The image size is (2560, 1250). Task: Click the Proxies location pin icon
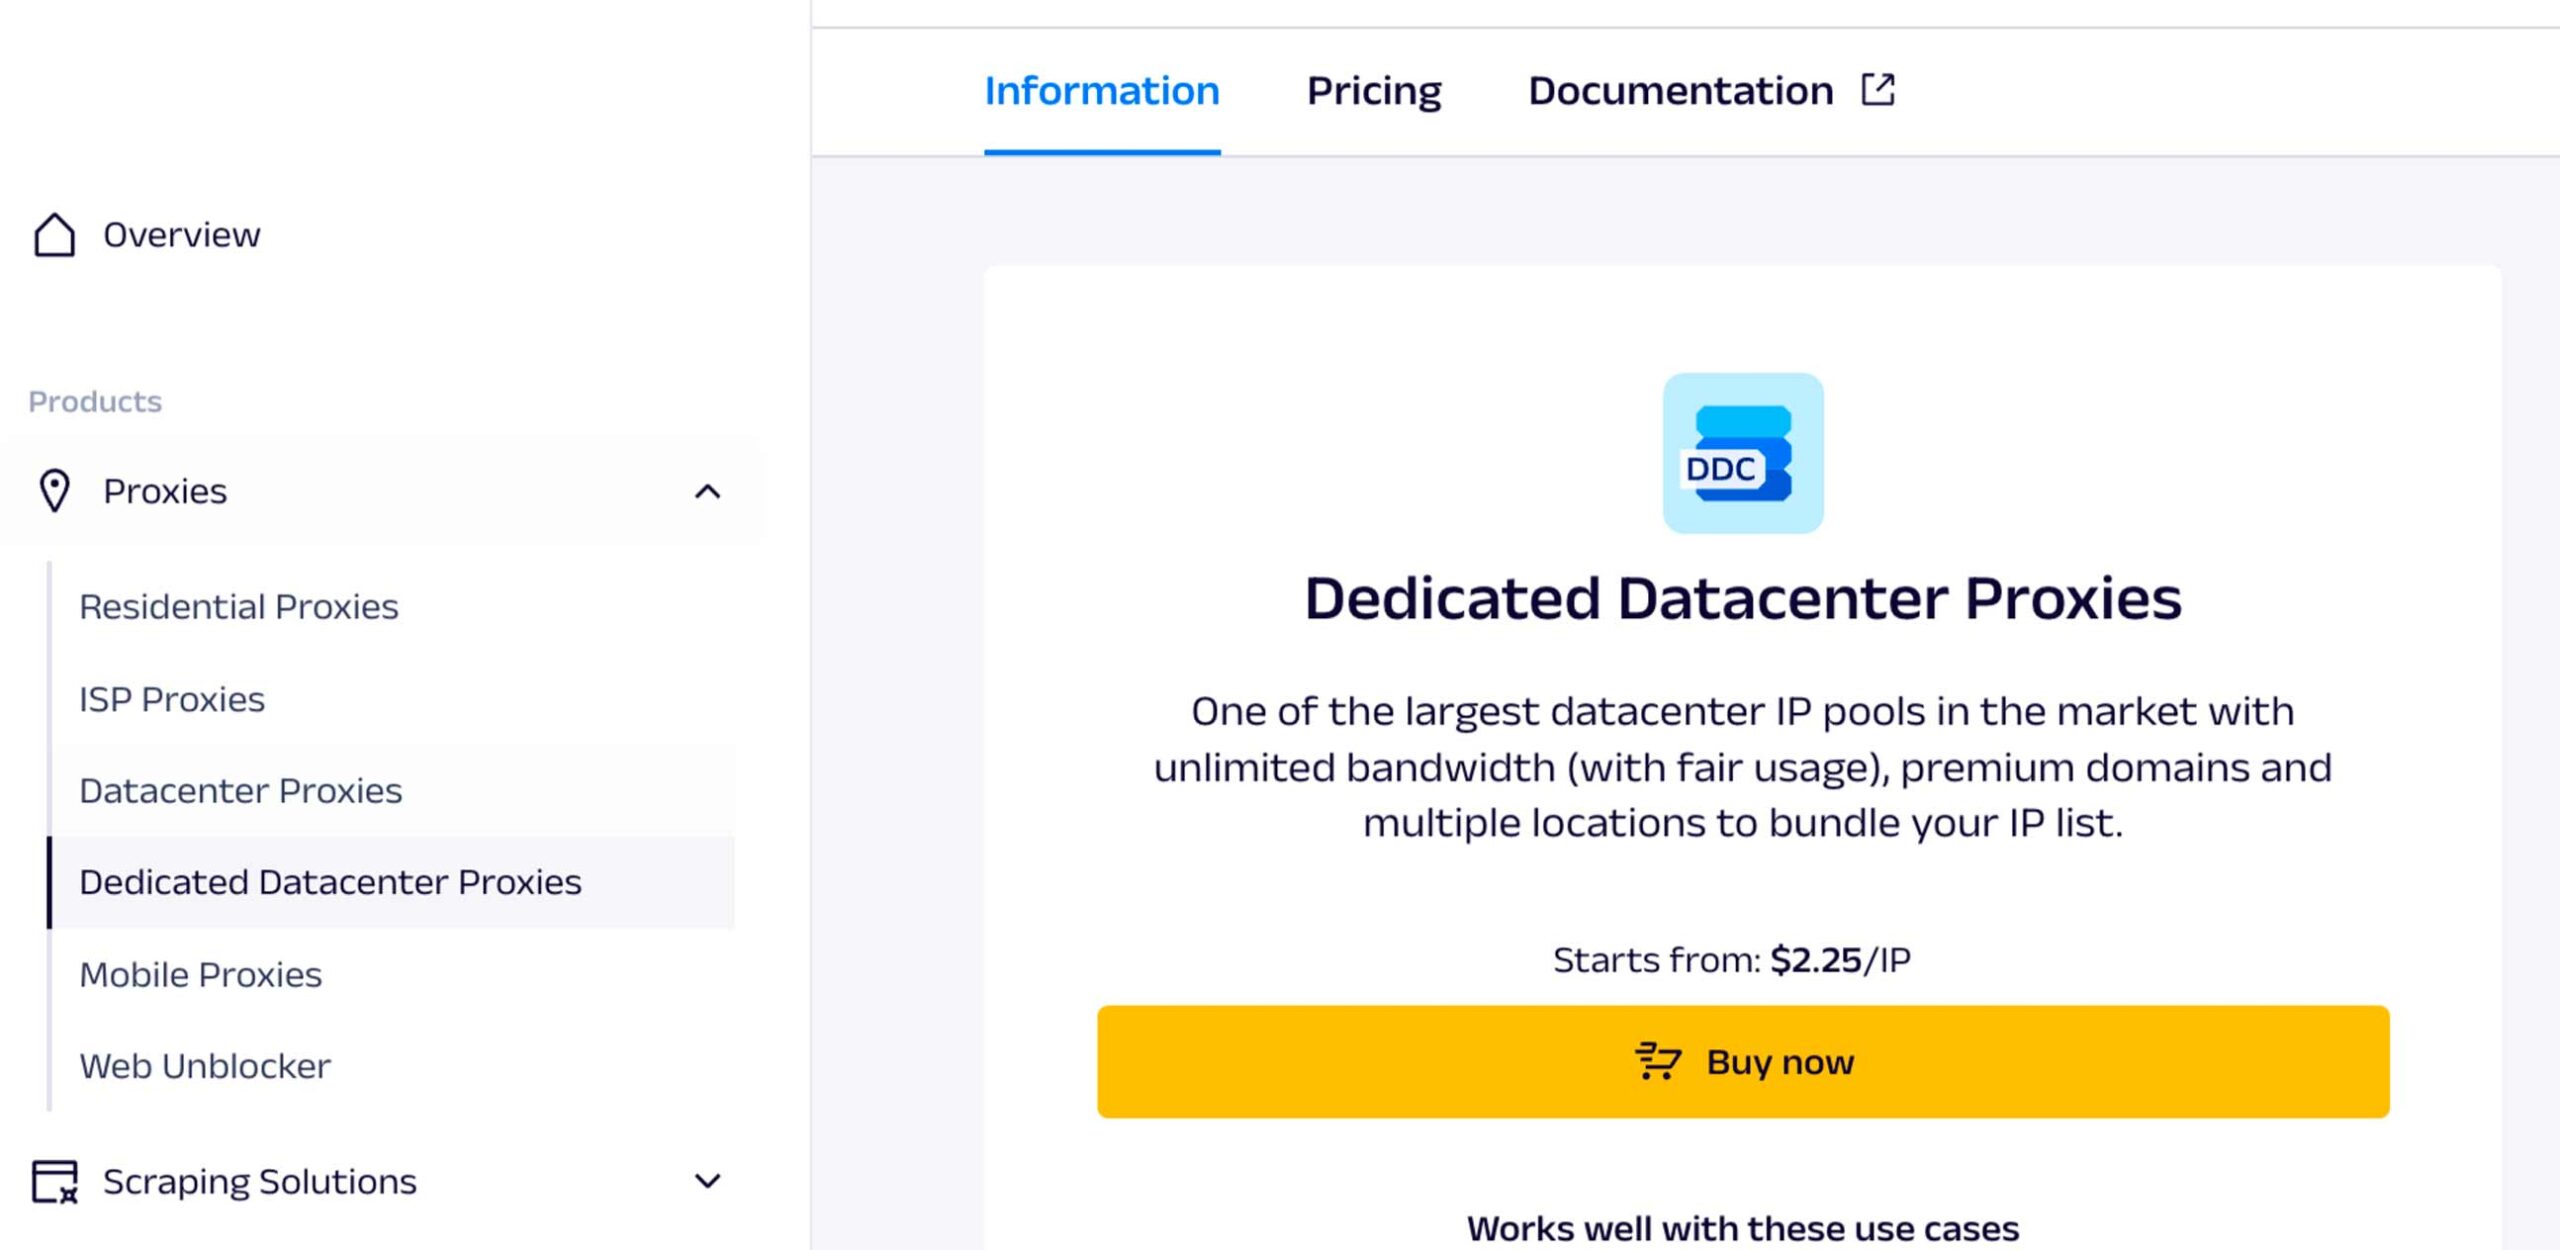54,491
